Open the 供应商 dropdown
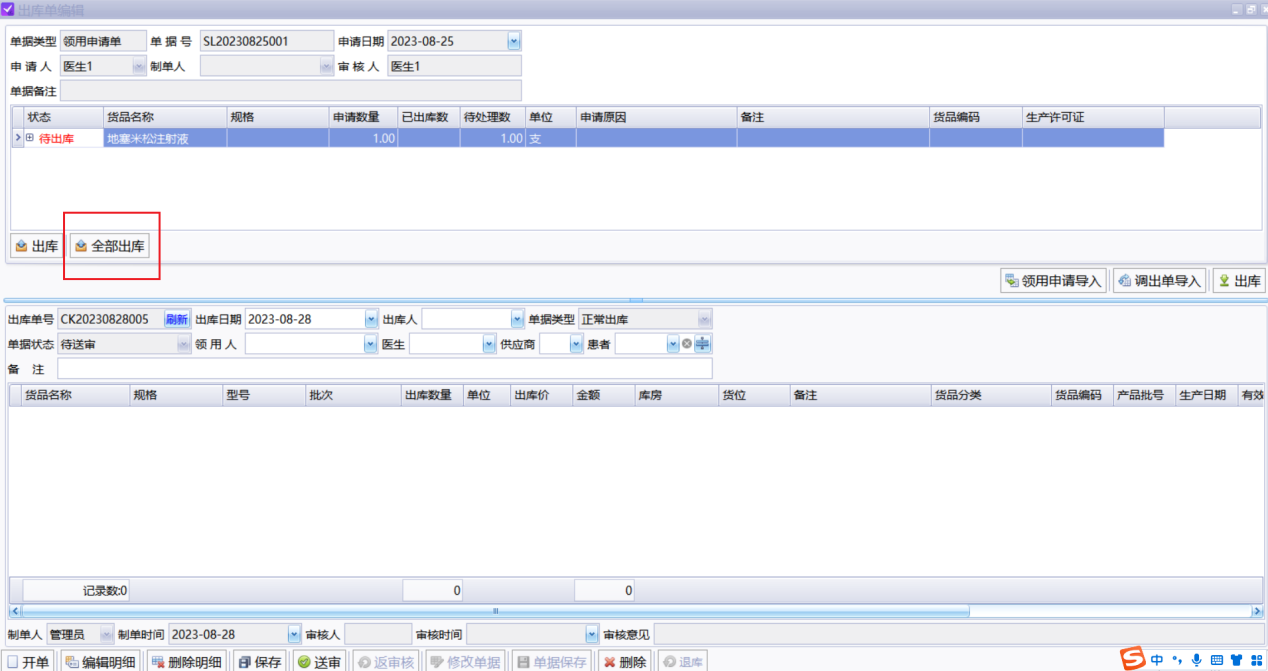Screen dimensions: 1268x671 point(576,344)
